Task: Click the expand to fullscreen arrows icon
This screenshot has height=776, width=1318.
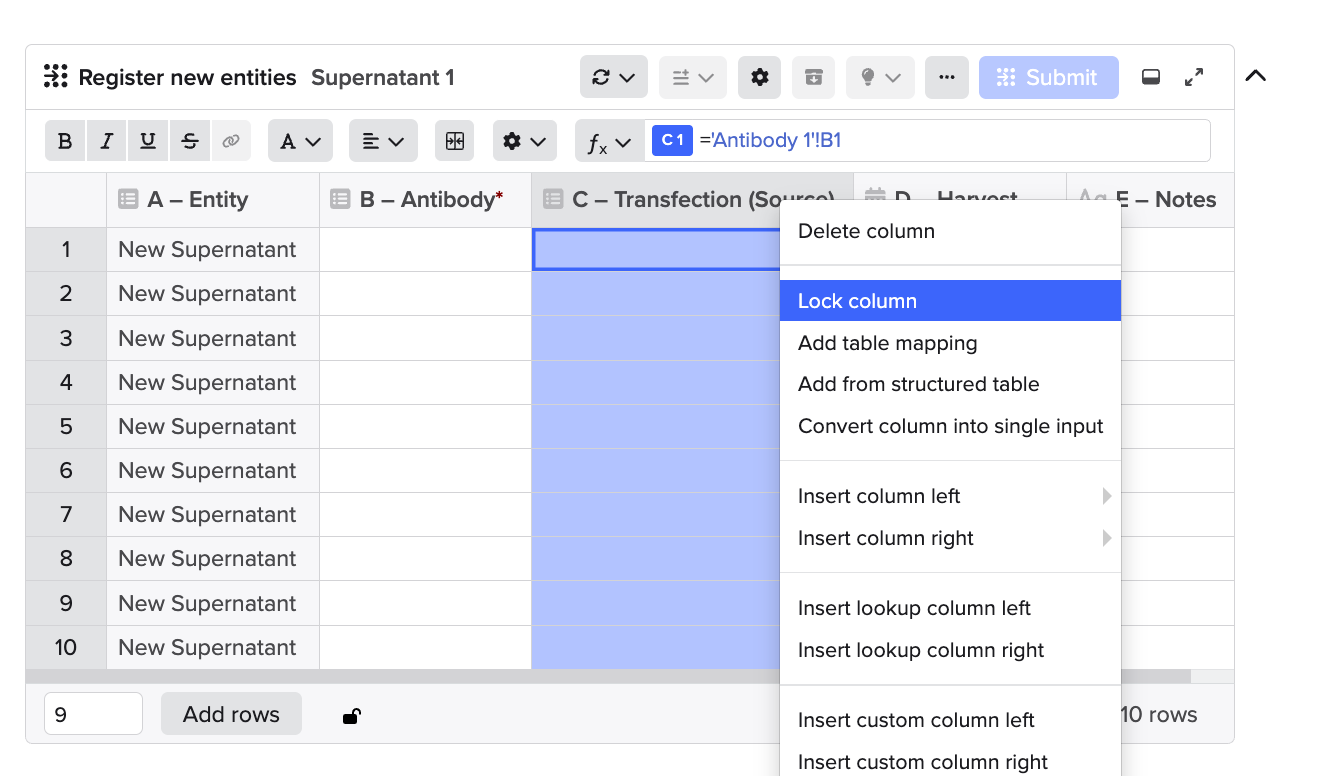Action: click(x=1194, y=75)
